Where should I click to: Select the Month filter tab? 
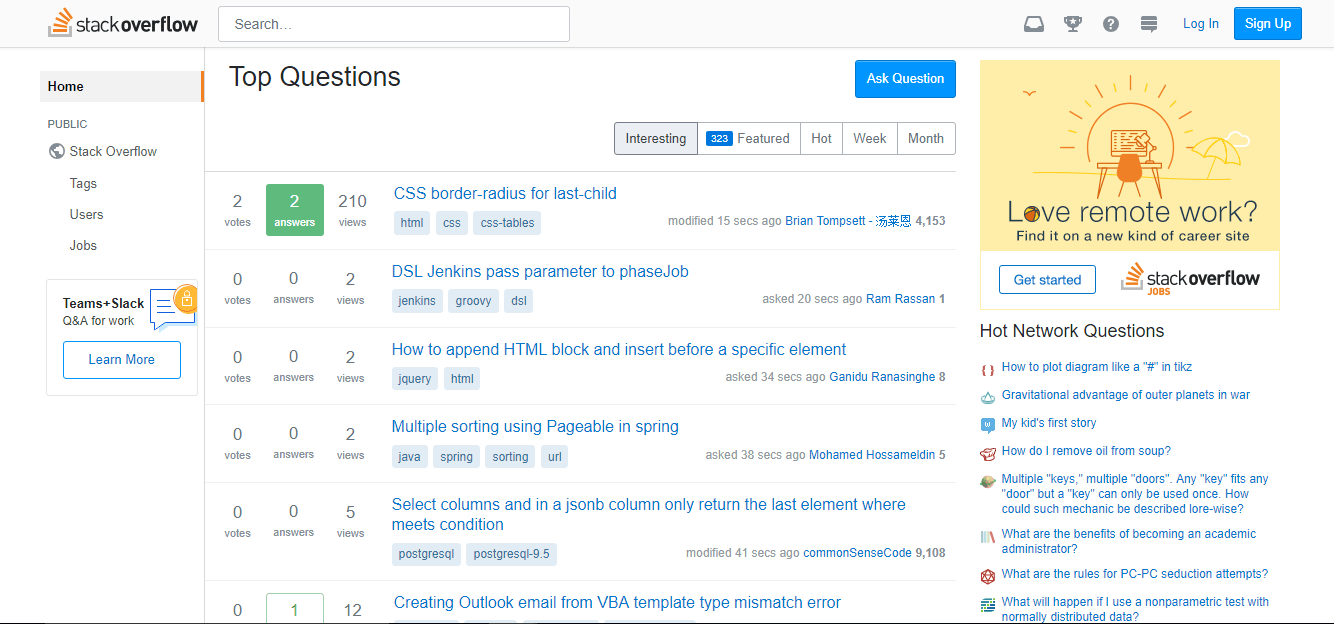[925, 138]
